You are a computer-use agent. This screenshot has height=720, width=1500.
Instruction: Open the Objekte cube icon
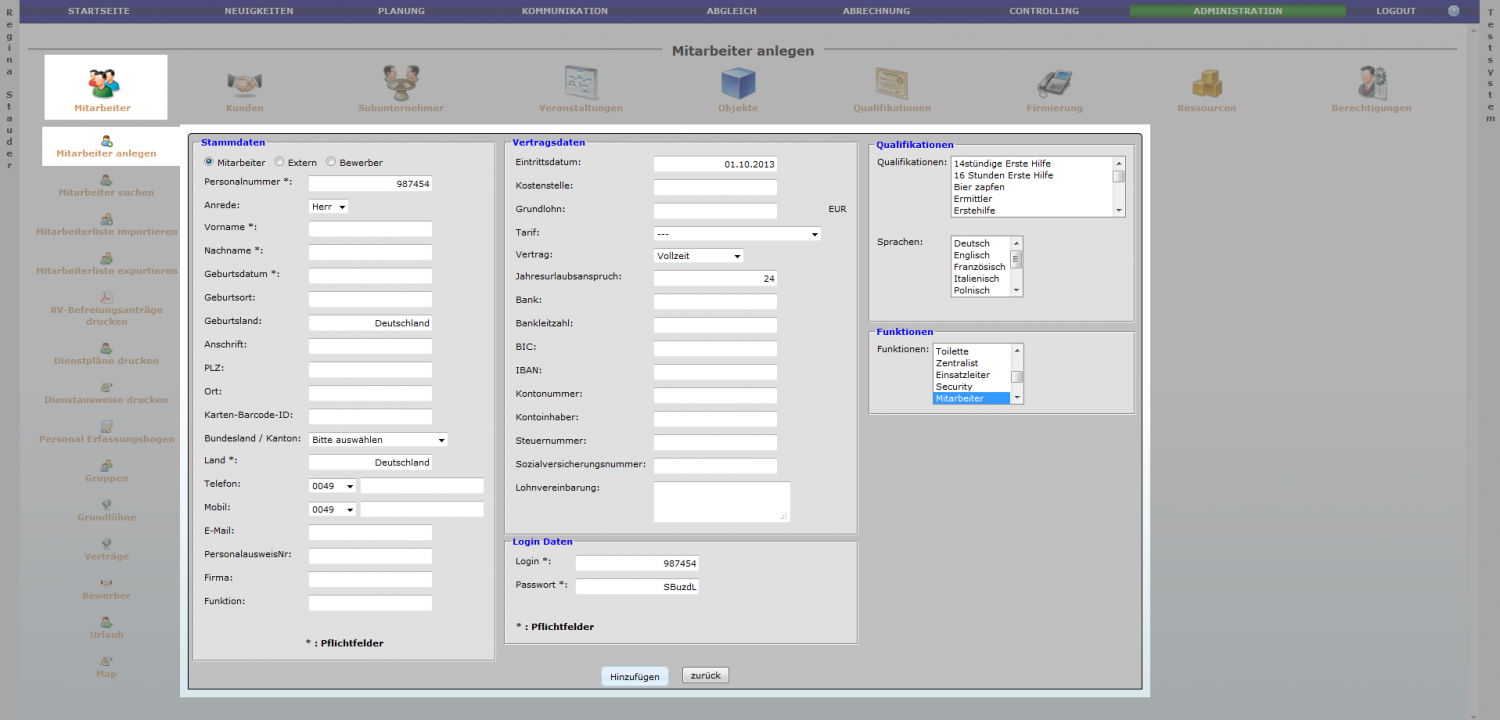(738, 82)
